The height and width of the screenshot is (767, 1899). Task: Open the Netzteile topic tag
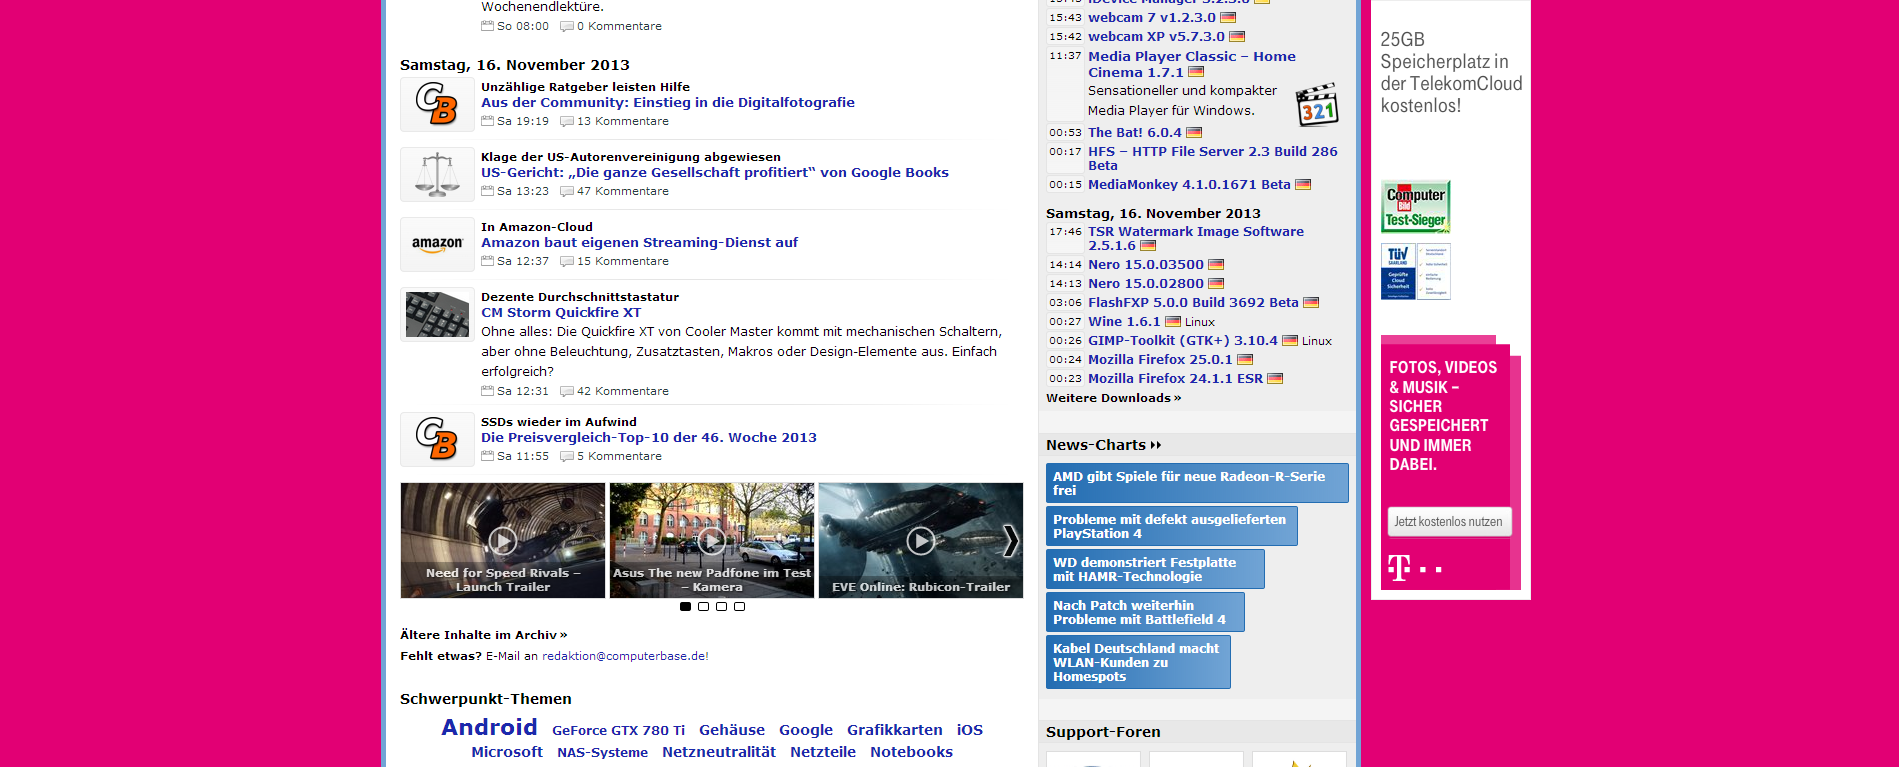click(823, 752)
